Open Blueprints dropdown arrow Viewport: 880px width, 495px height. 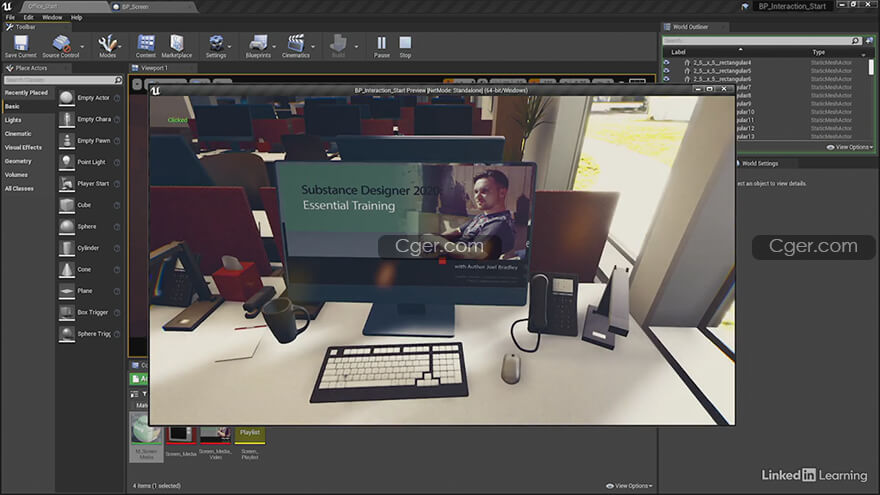[274, 47]
